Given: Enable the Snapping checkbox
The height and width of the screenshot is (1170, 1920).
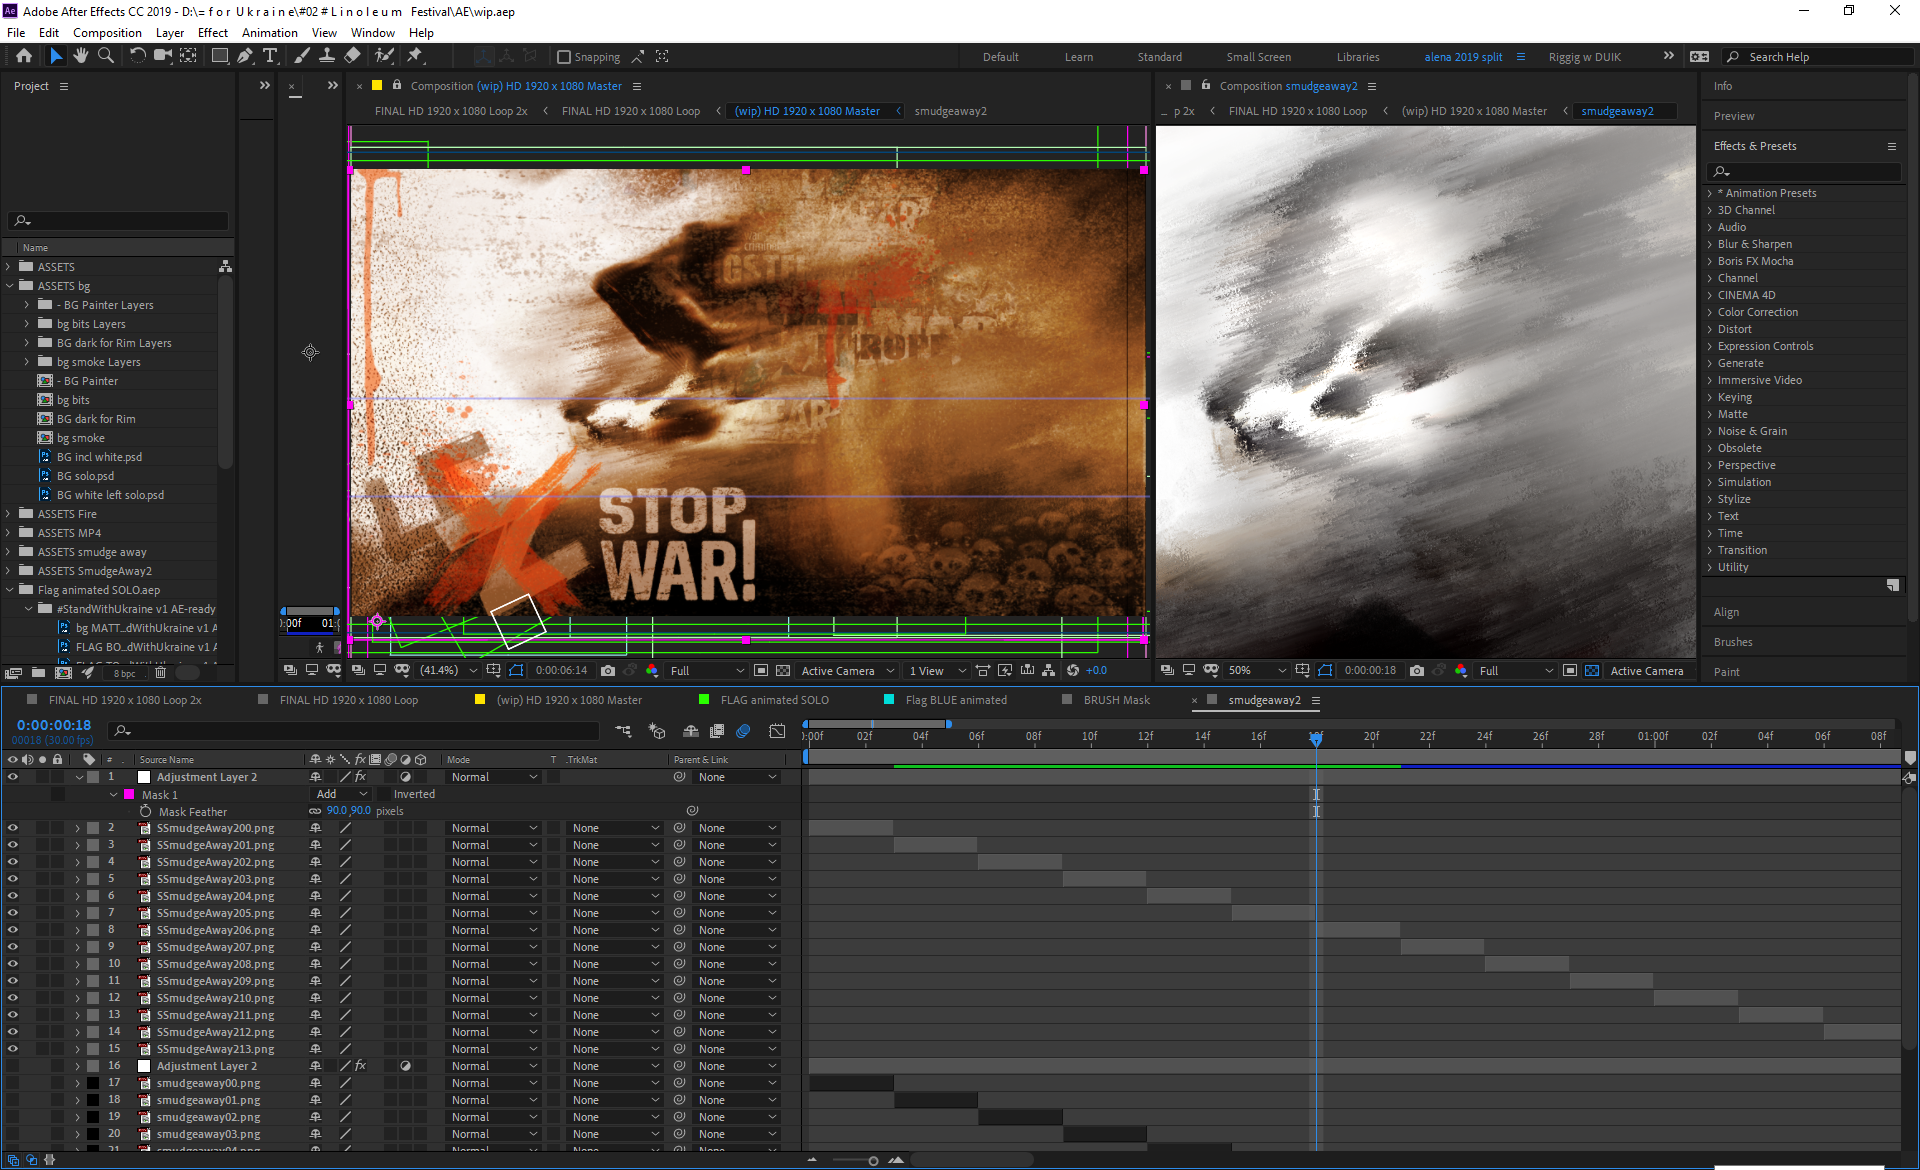Looking at the screenshot, I should click(564, 57).
